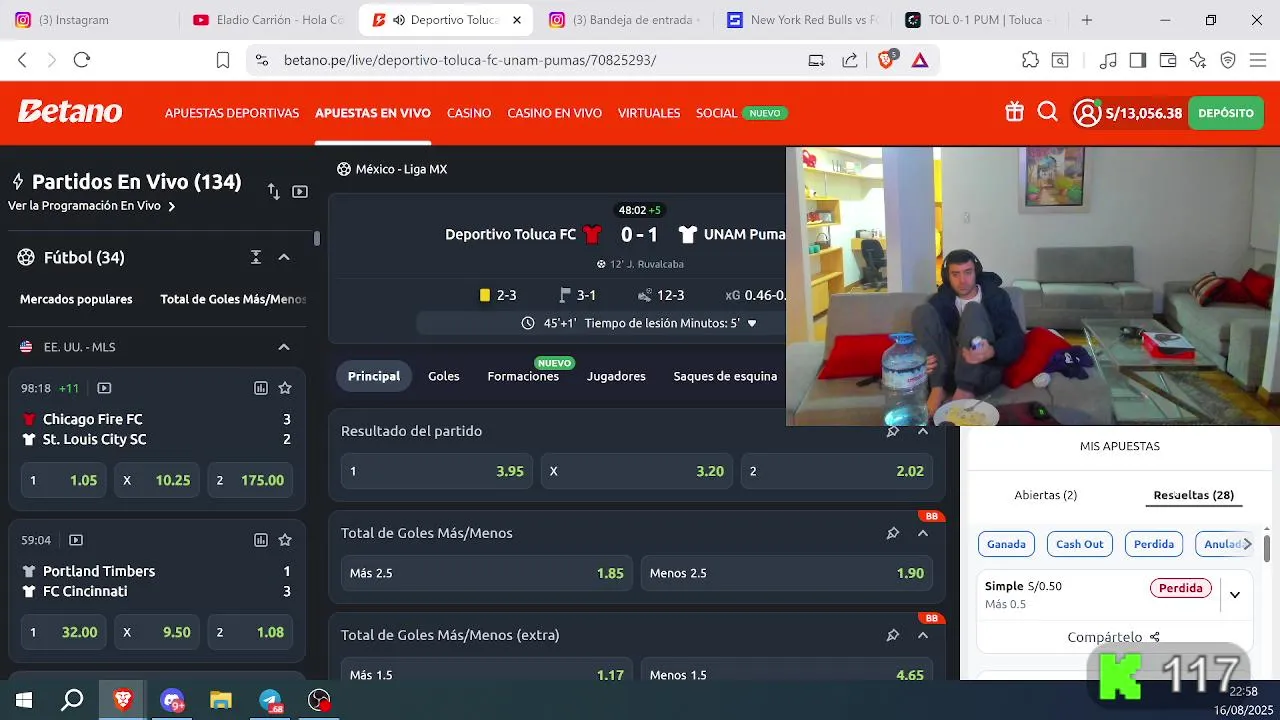Share the lost Simple bet via Compártelo icon

pos(1155,637)
